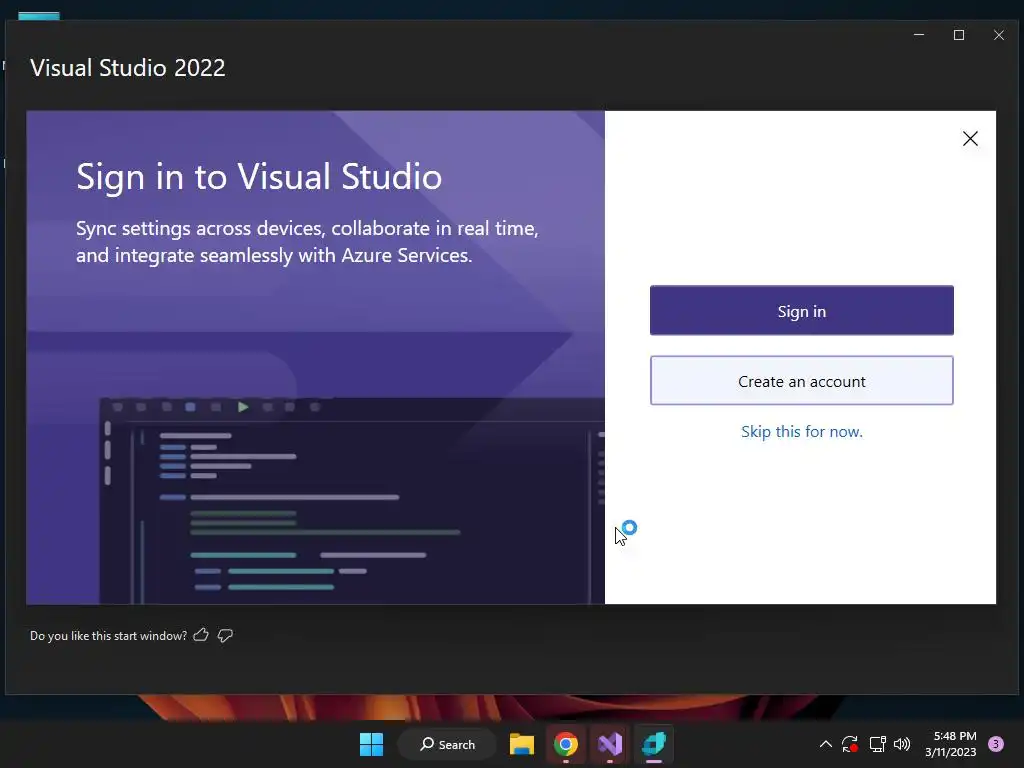1024x768 pixels.
Task: Open the taskbar Search box
Action: 448,744
